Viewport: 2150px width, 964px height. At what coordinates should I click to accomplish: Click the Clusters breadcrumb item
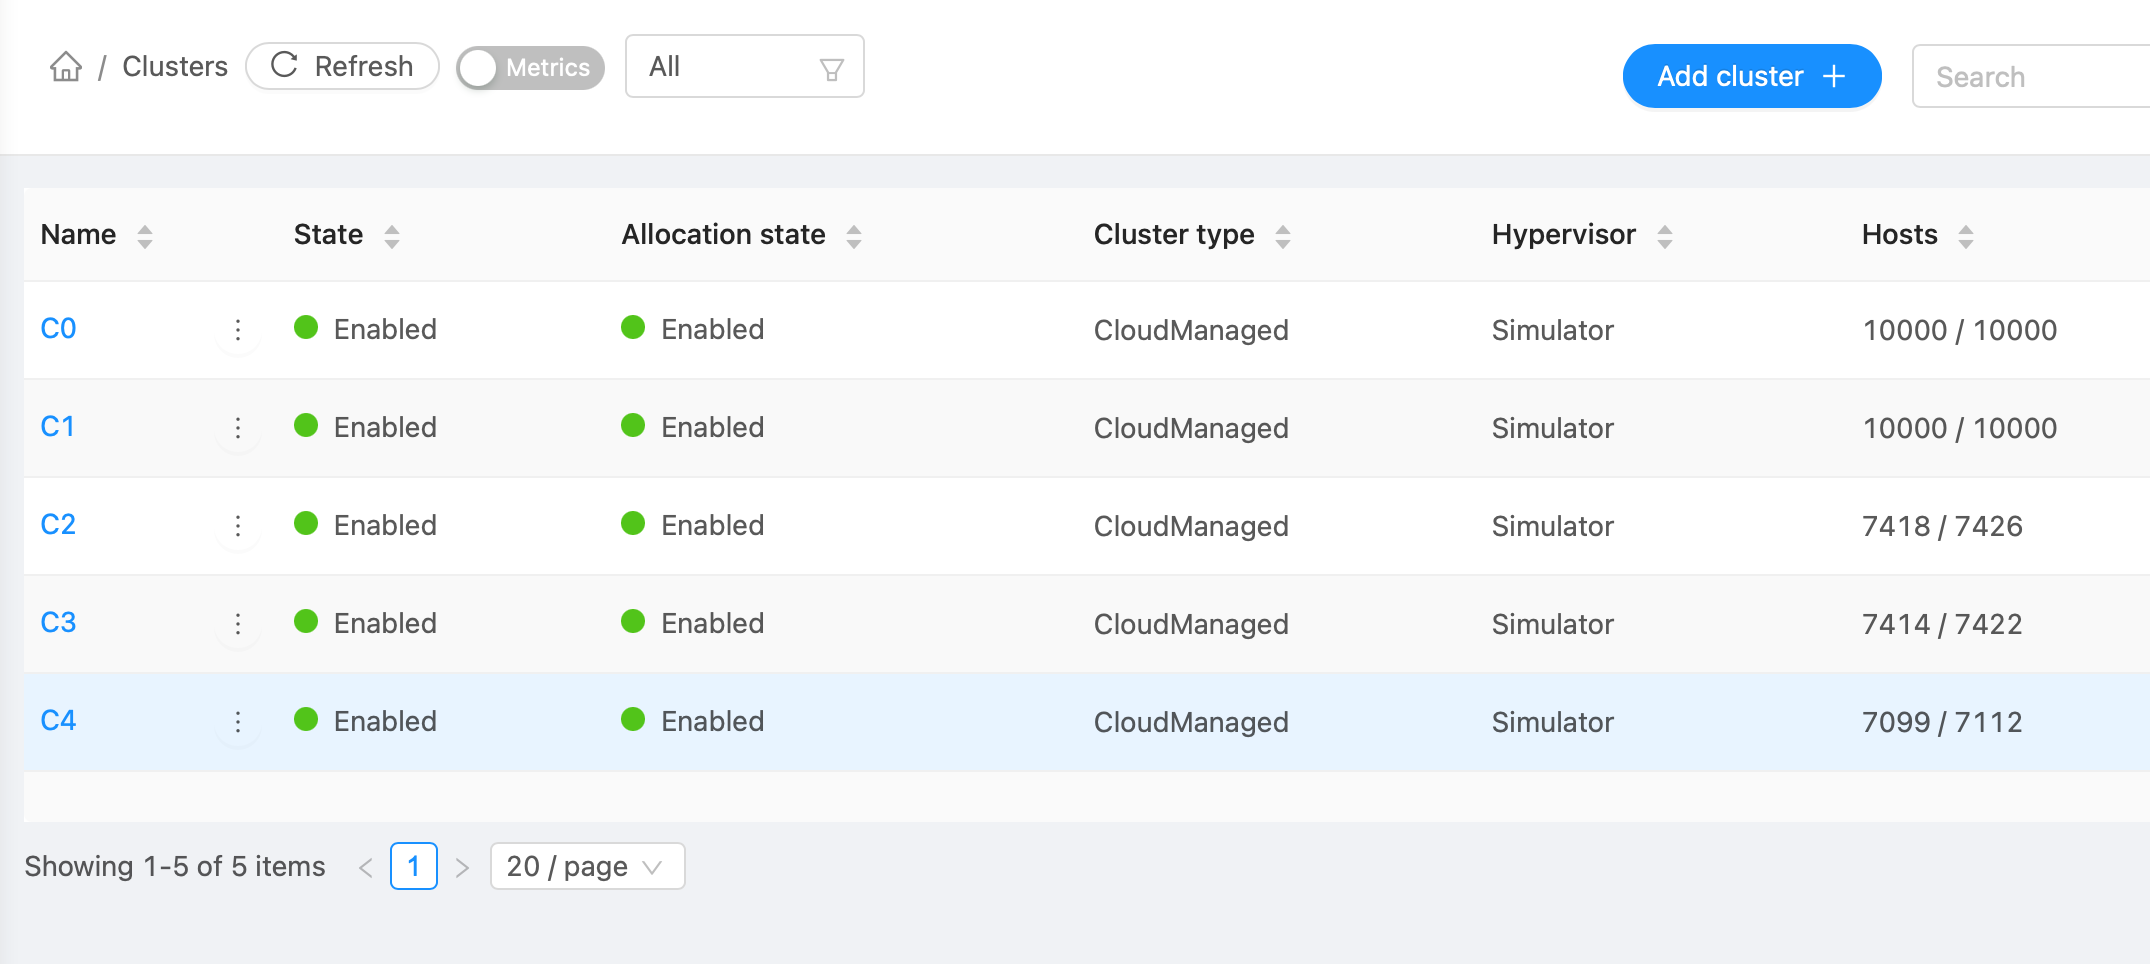(175, 67)
